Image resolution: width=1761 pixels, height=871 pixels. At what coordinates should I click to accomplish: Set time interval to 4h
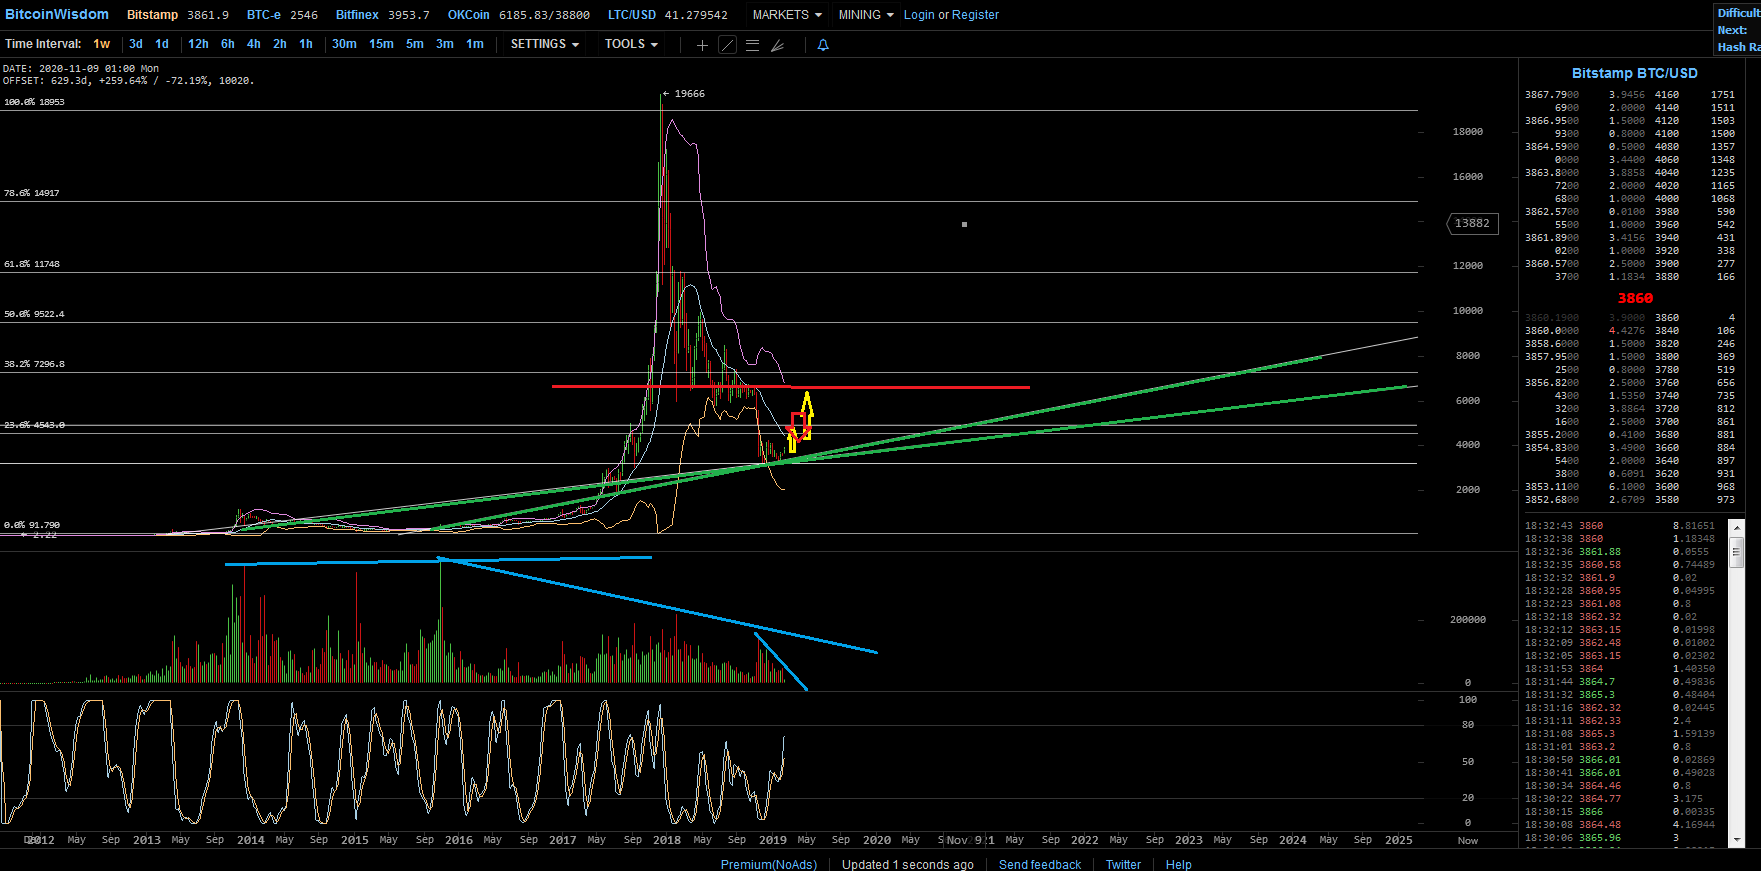coord(254,44)
